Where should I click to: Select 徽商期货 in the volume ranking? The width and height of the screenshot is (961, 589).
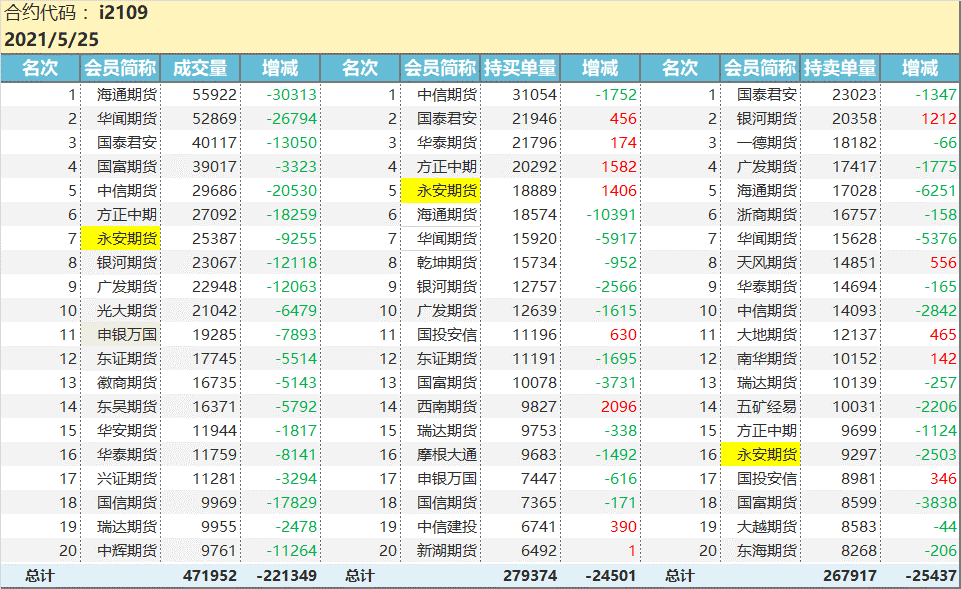[127, 382]
